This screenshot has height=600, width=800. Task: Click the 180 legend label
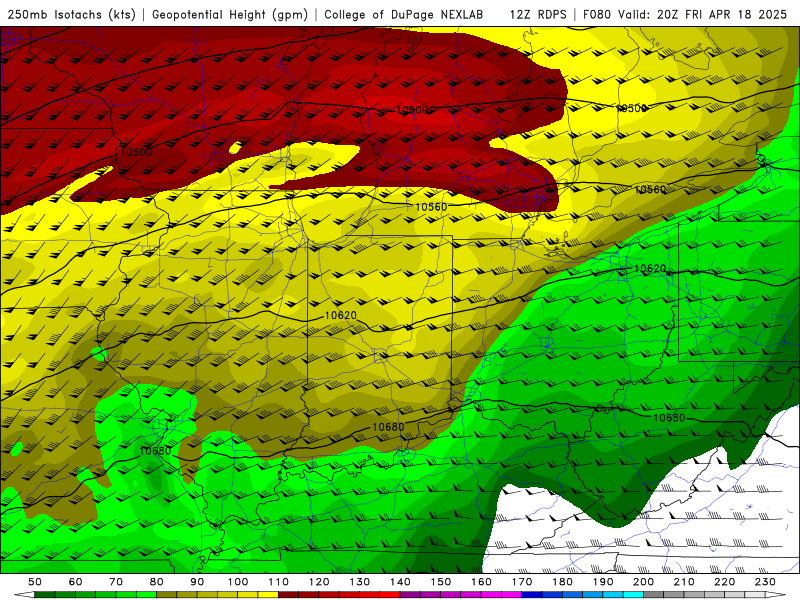pyautogui.click(x=563, y=582)
